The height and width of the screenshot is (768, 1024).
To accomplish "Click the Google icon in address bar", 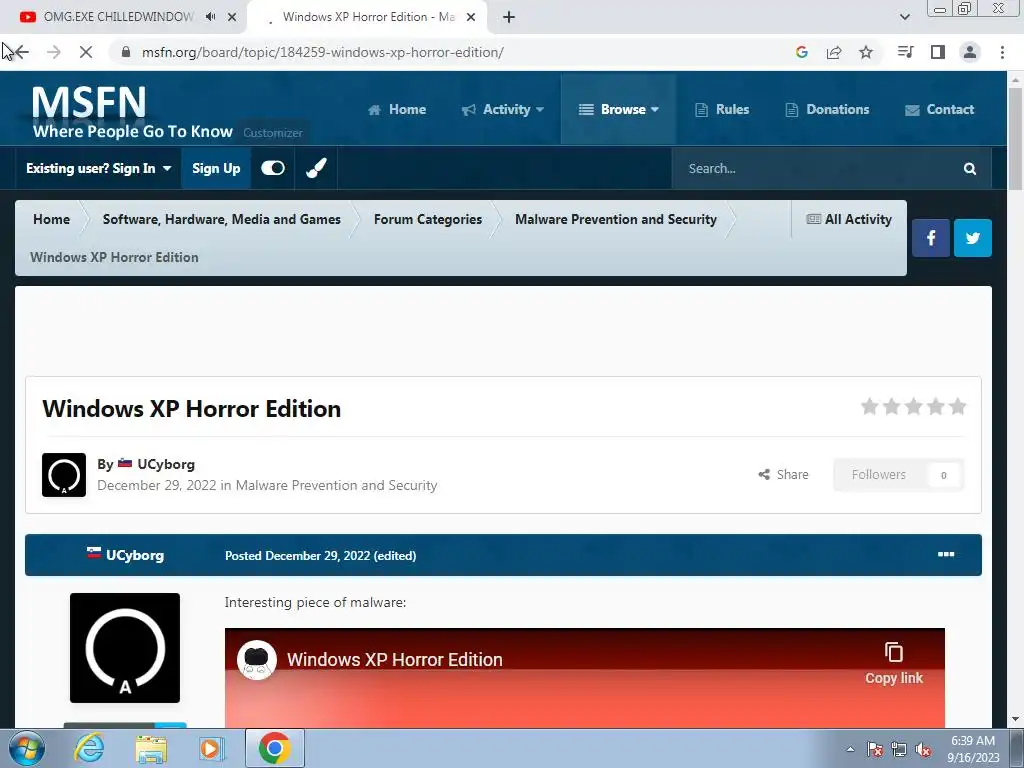I will (x=802, y=52).
